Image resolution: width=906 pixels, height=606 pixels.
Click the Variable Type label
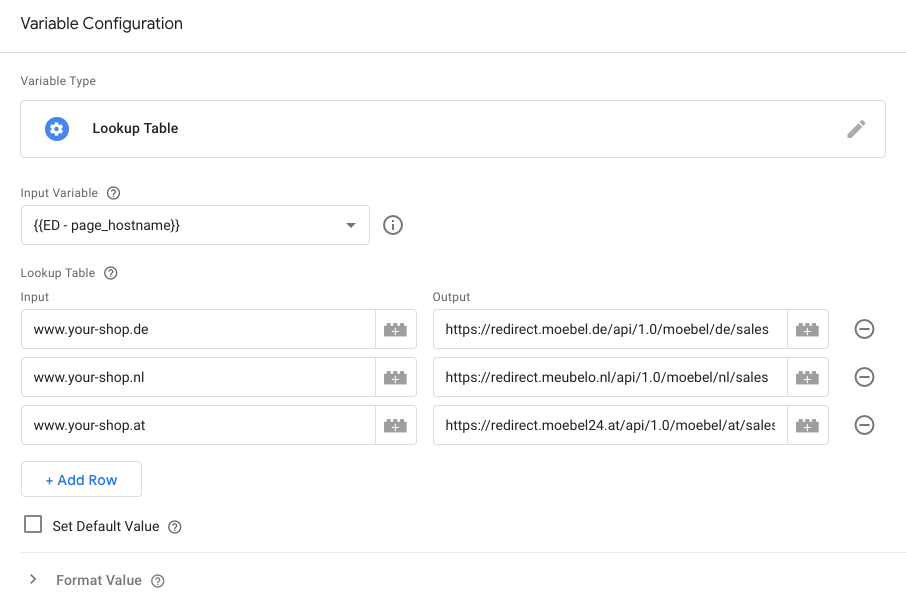(58, 81)
